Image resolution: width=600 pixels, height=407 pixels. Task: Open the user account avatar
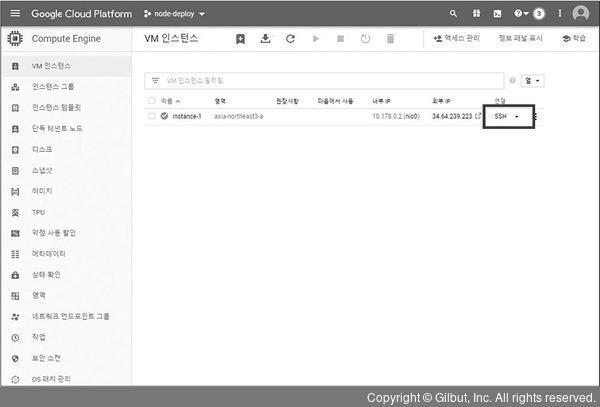tap(580, 13)
